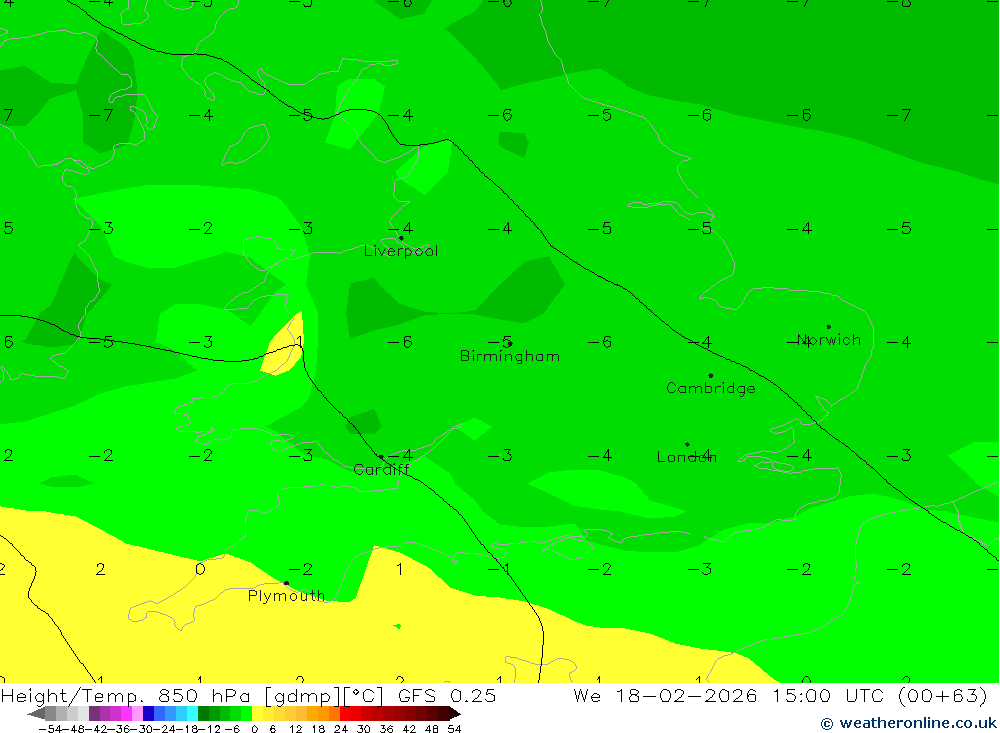Click the 'We 18-02-2026 15:00 UTC' date text
Viewport: 1000px width, 733px height.
point(728,695)
